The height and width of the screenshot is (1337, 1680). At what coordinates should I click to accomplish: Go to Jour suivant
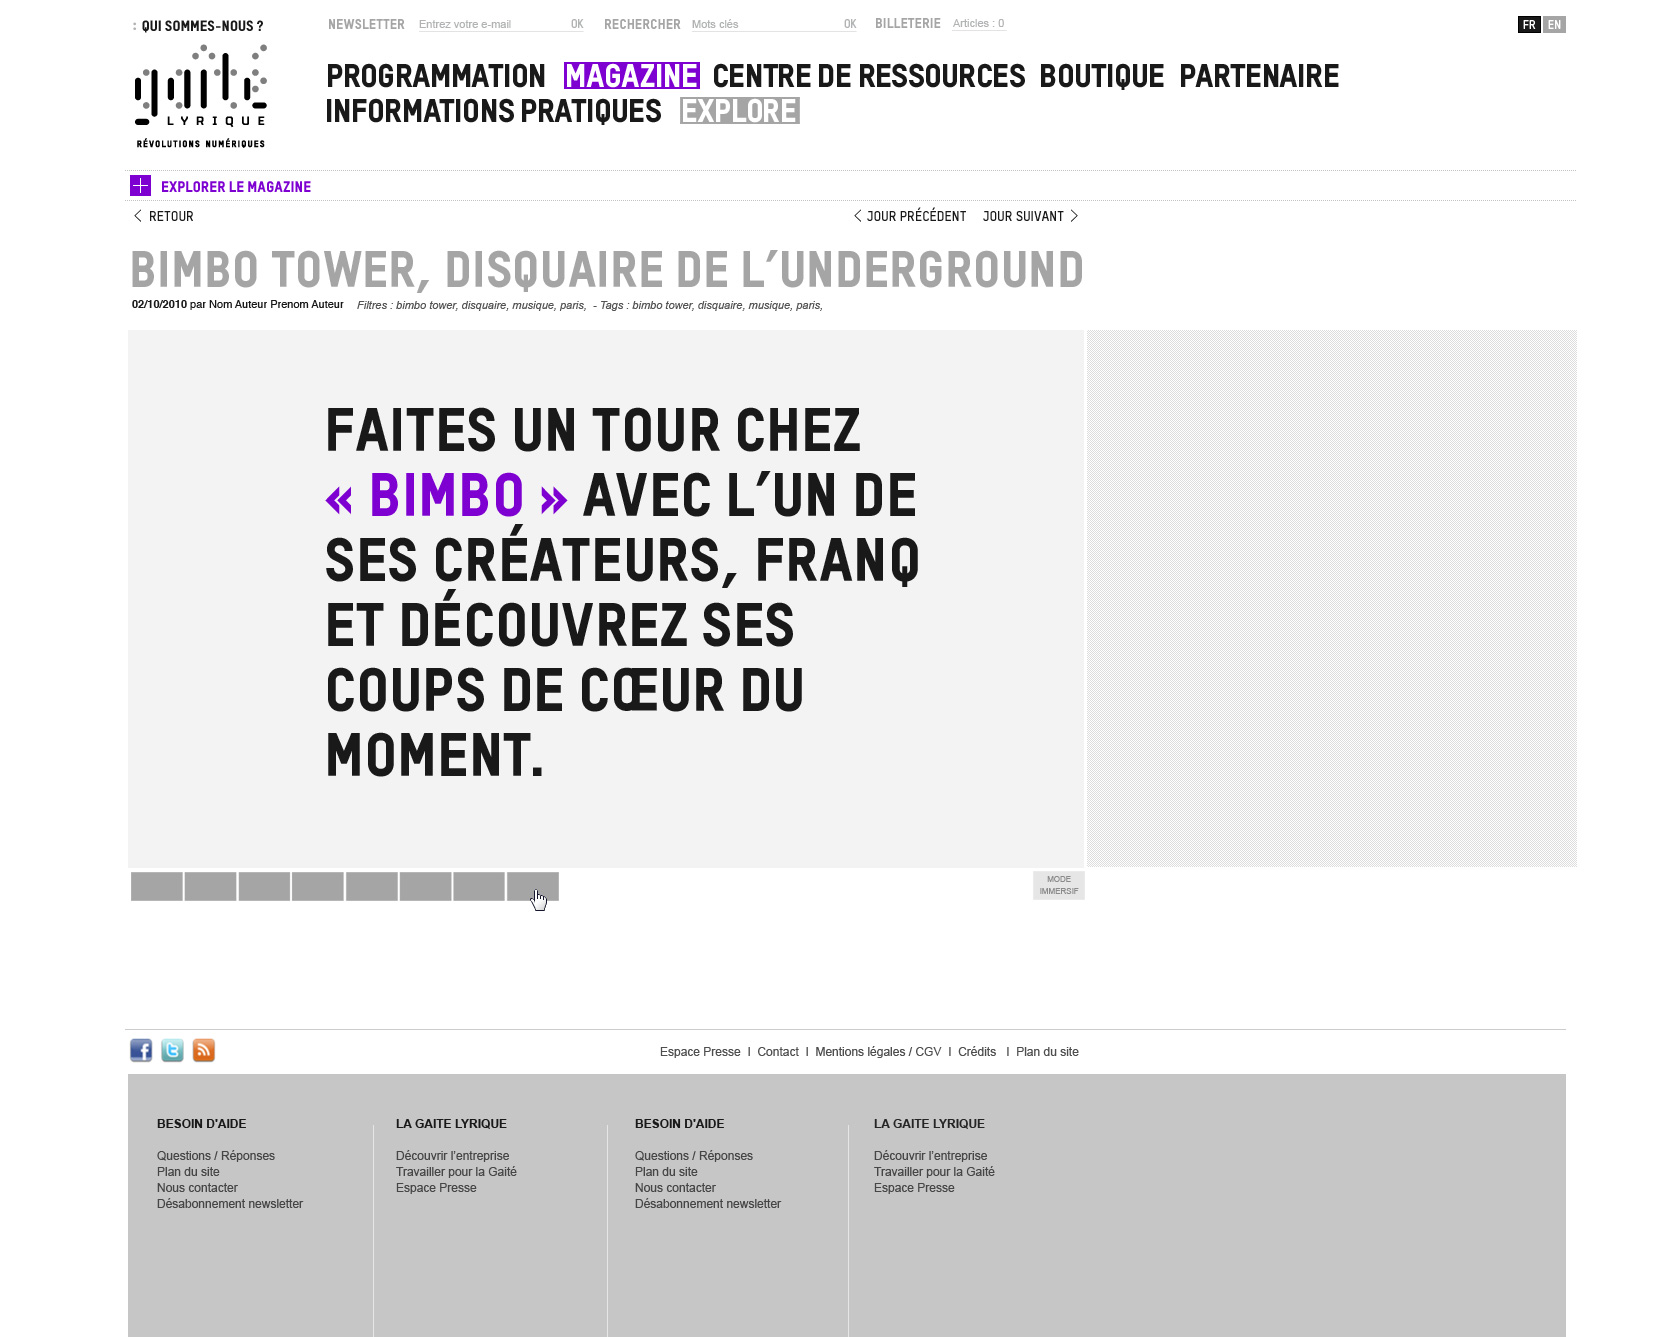1031,216
